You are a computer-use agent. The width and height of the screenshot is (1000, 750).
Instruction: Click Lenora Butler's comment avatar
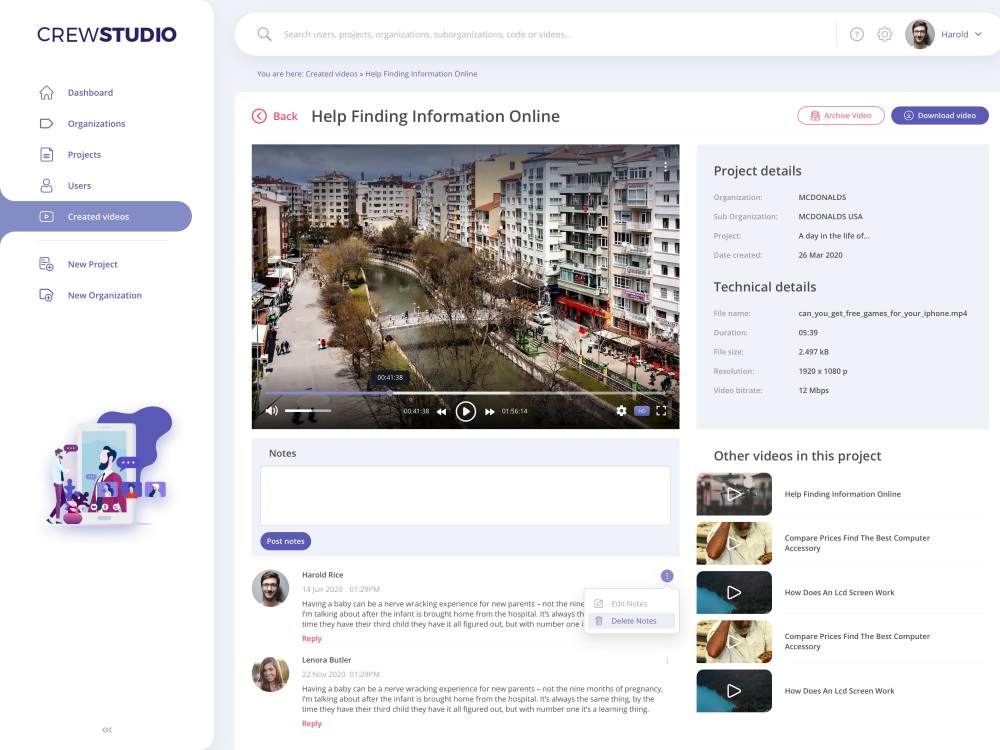point(270,674)
